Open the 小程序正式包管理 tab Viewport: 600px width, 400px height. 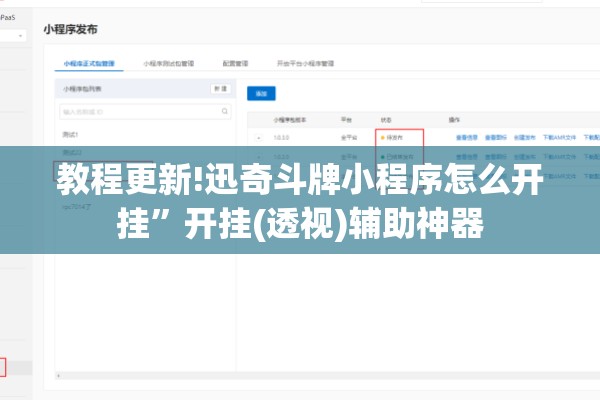pos(89,64)
